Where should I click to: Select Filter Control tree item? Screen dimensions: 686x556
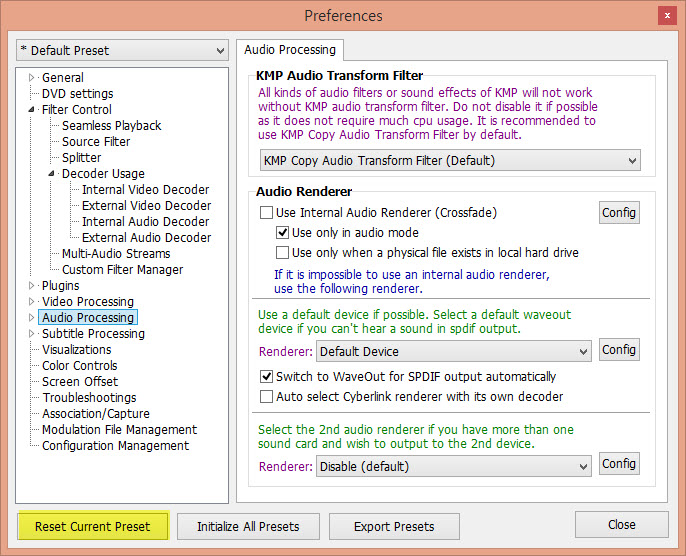coord(77,109)
